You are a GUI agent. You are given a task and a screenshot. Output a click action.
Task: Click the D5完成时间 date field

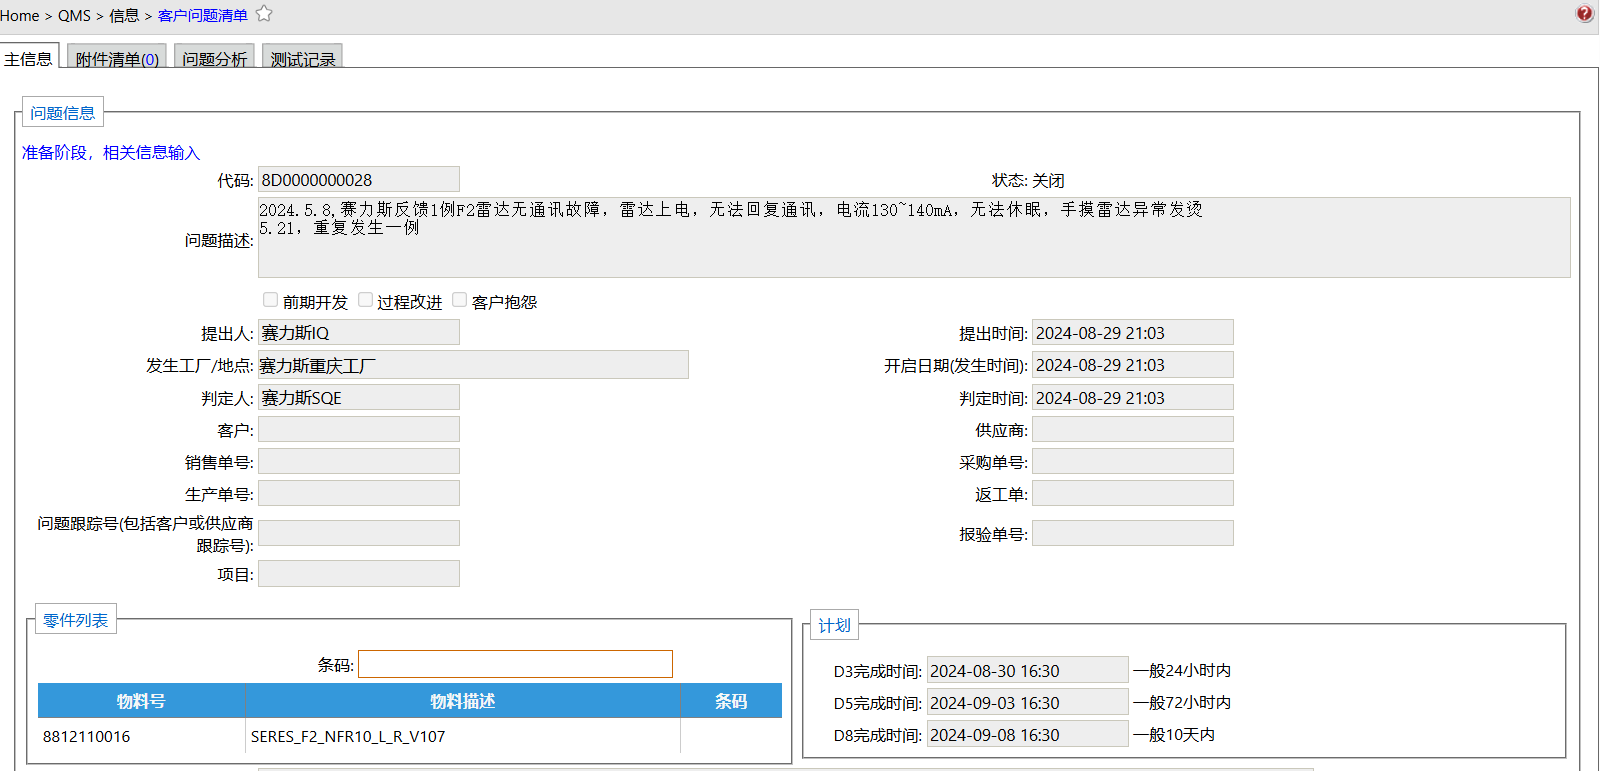pos(1027,703)
